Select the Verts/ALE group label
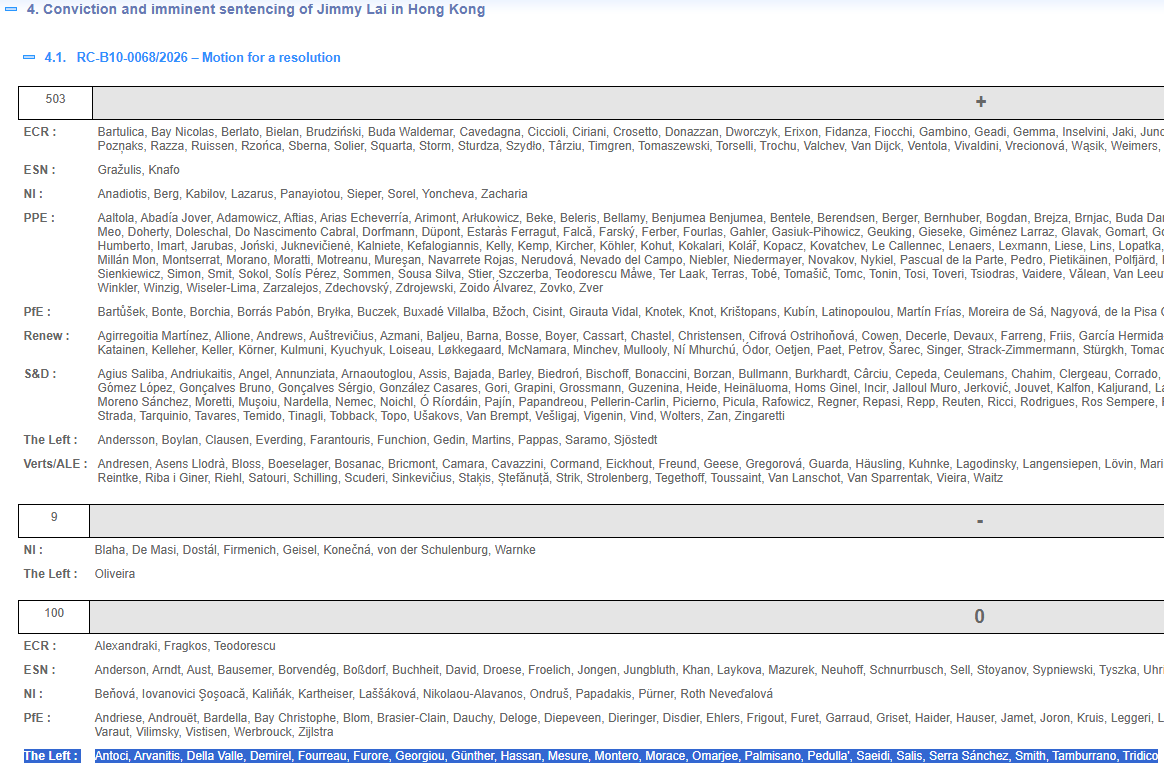 [x=56, y=464]
